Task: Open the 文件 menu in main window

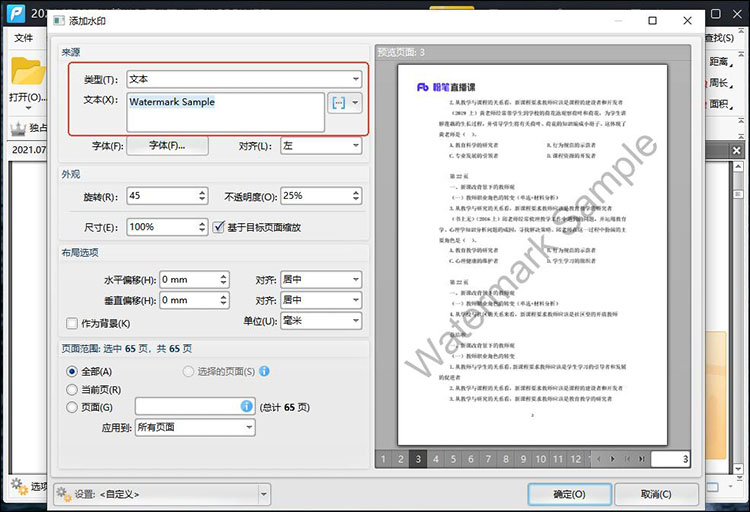Action: pyautogui.click(x=23, y=38)
